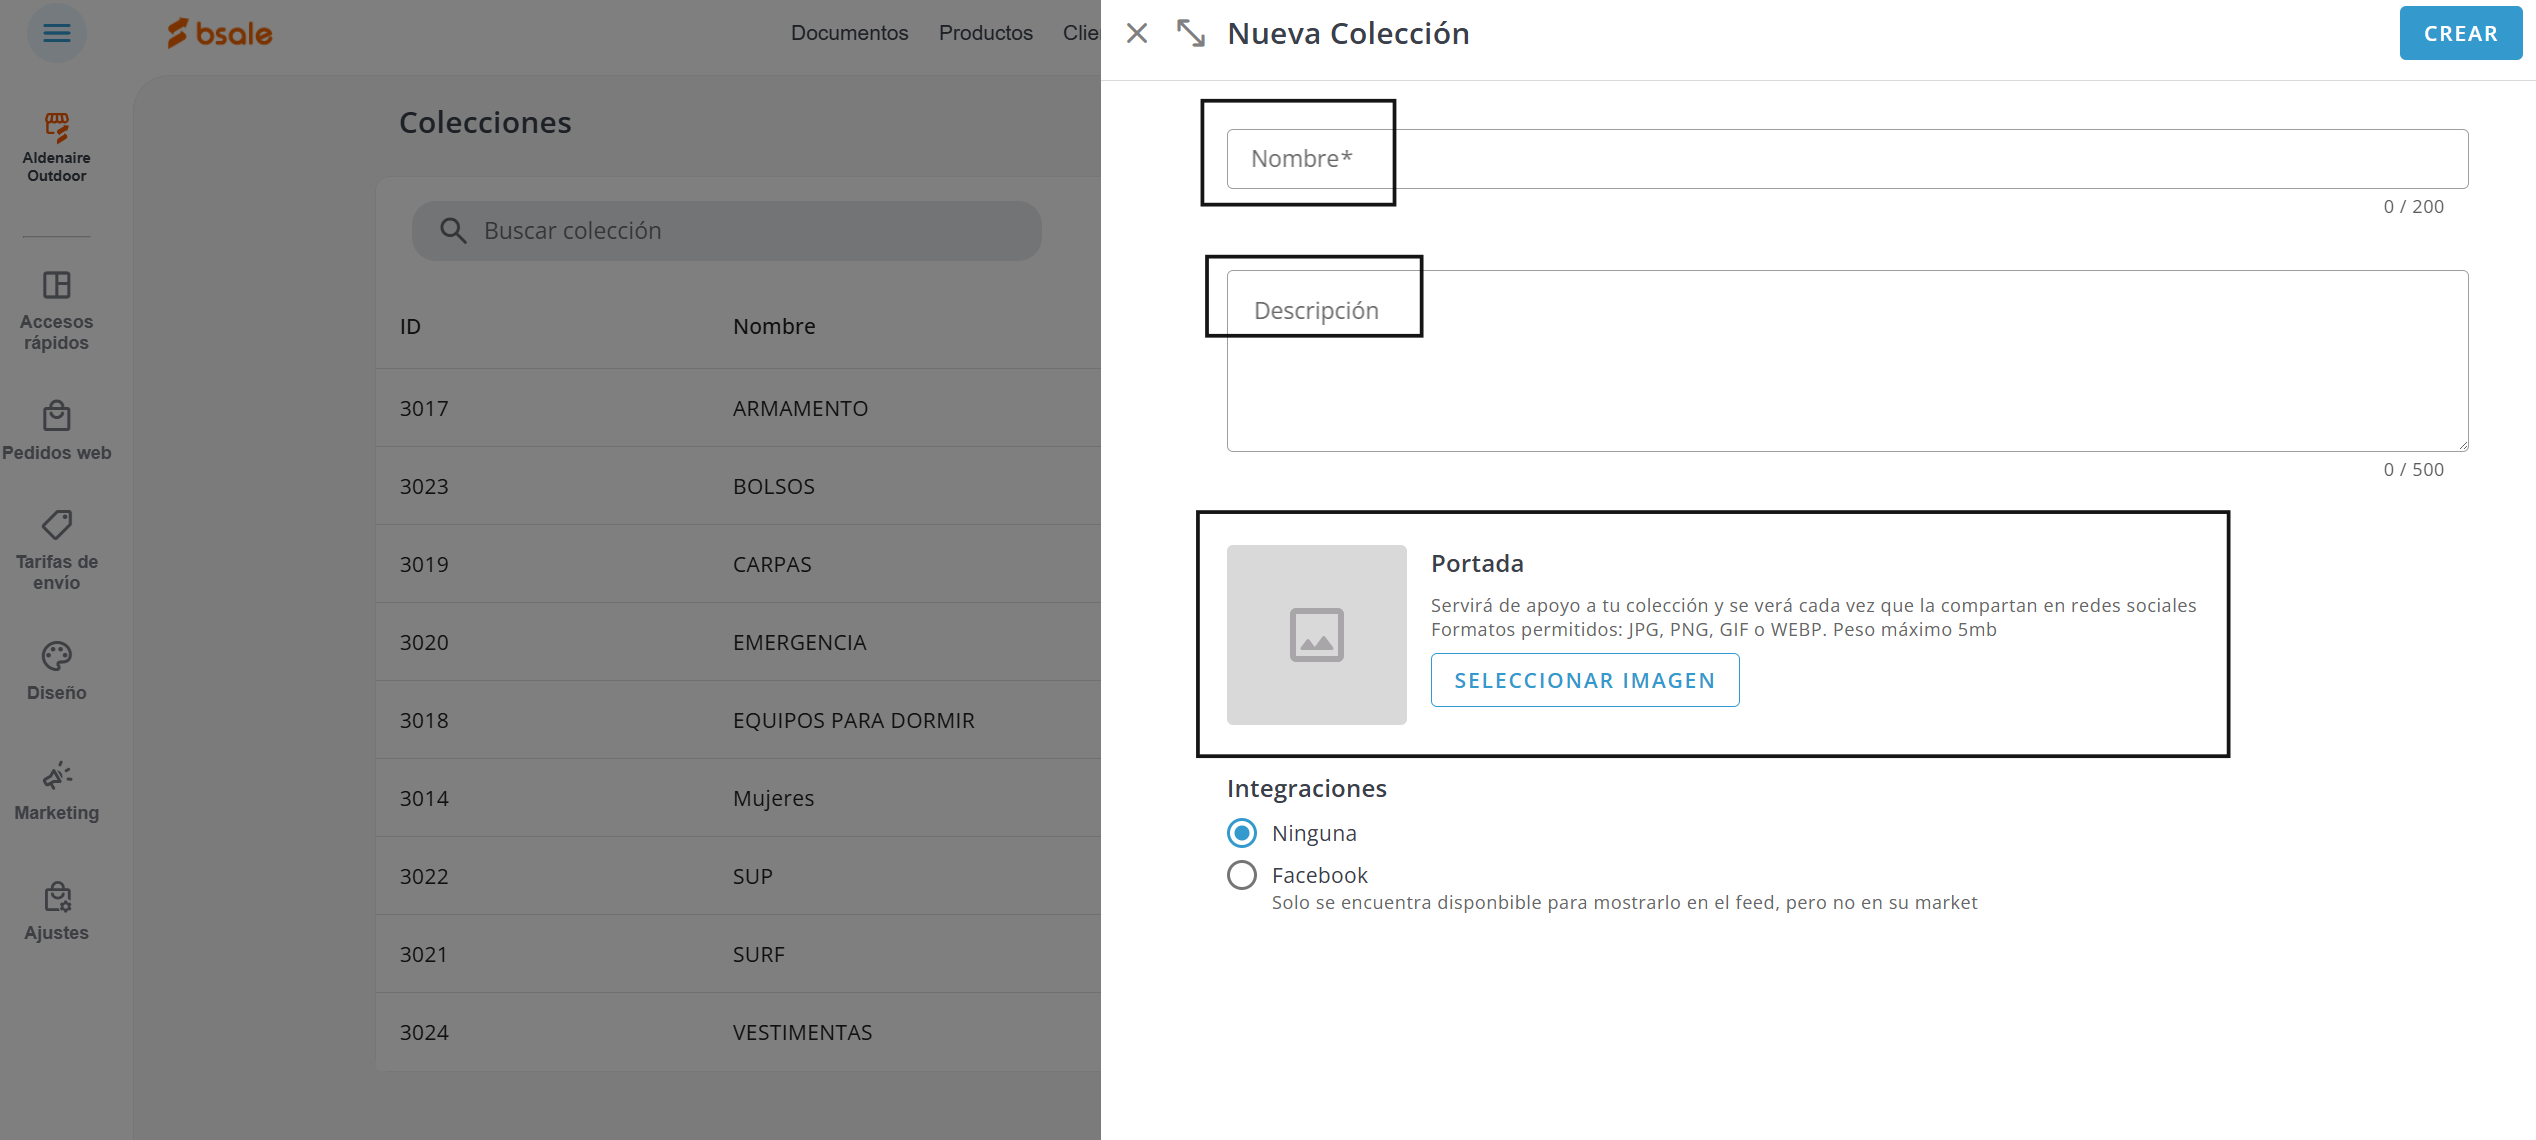Open Pedidos web shopping bag icon

pos(57,416)
